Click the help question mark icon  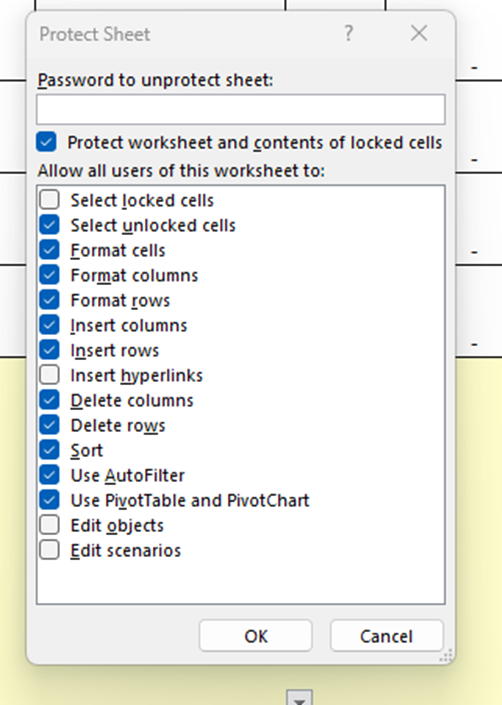click(x=348, y=34)
